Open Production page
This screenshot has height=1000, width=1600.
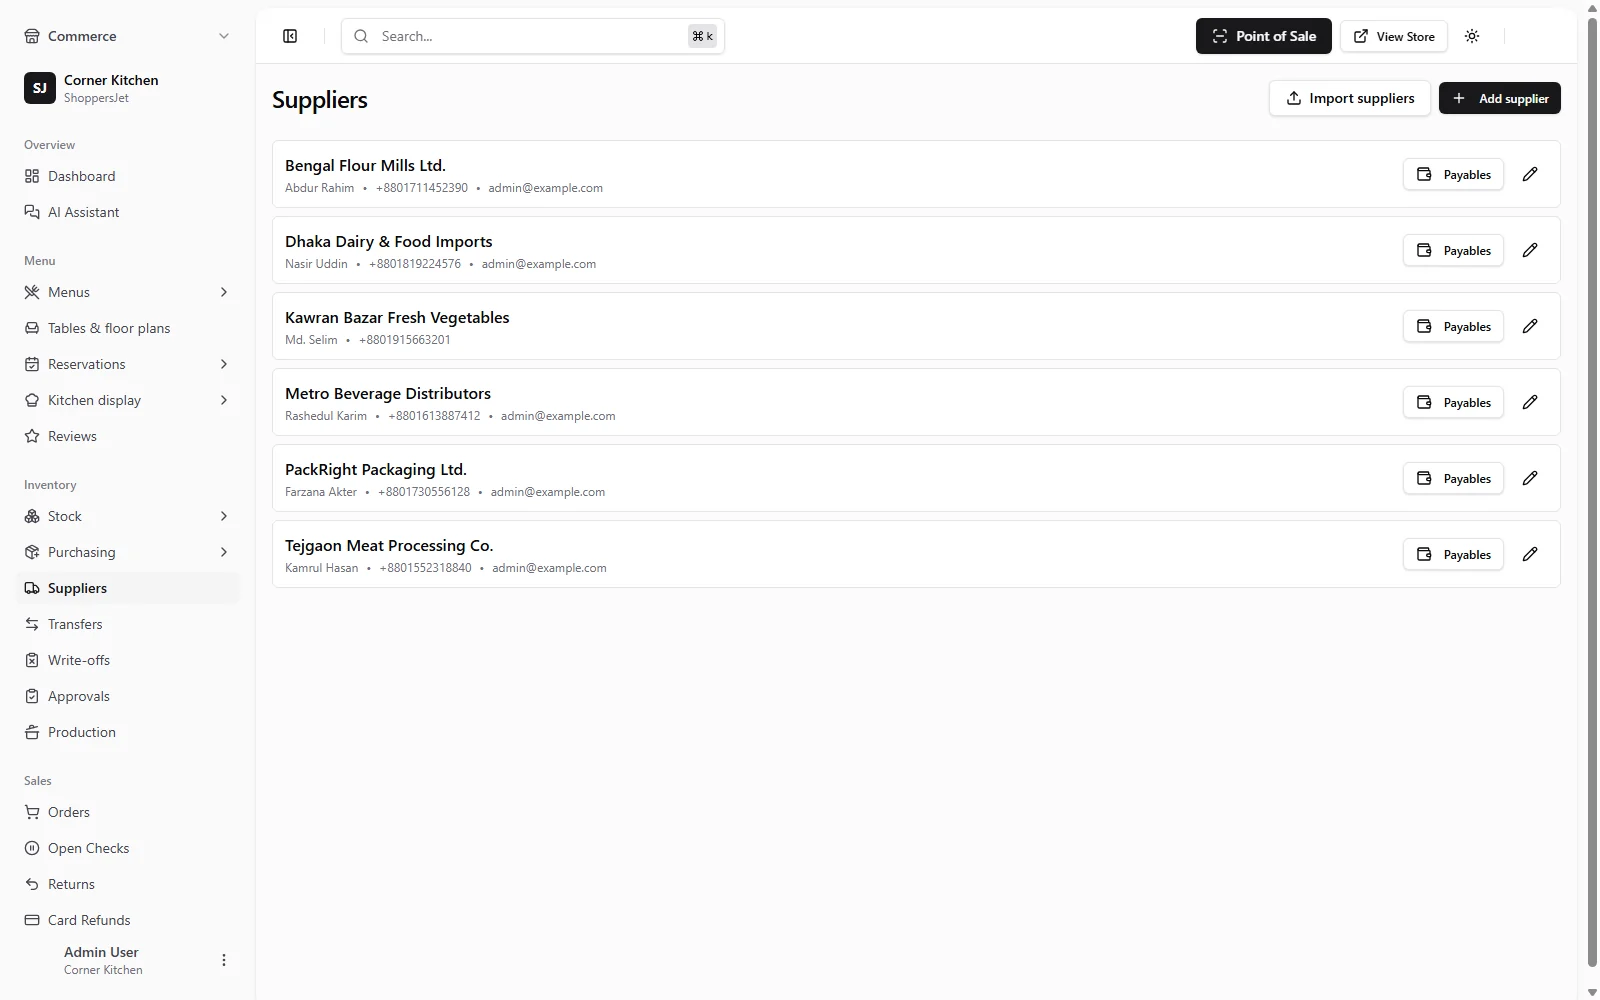(127, 732)
